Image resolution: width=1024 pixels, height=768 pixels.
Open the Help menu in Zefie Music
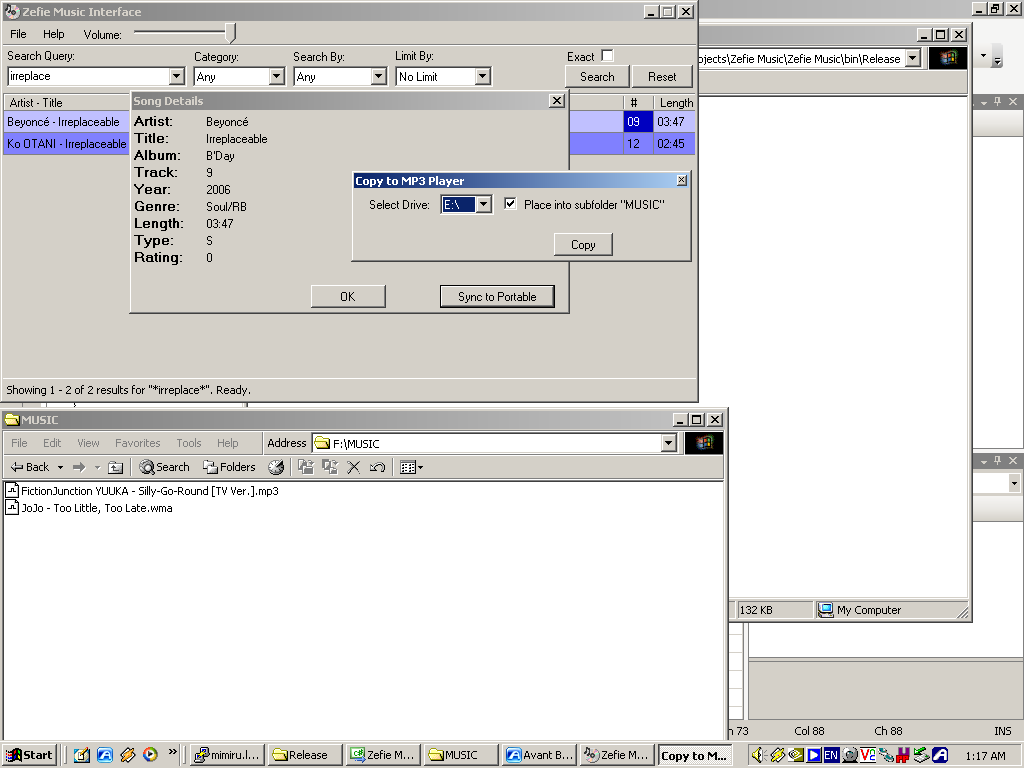click(53, 34)
